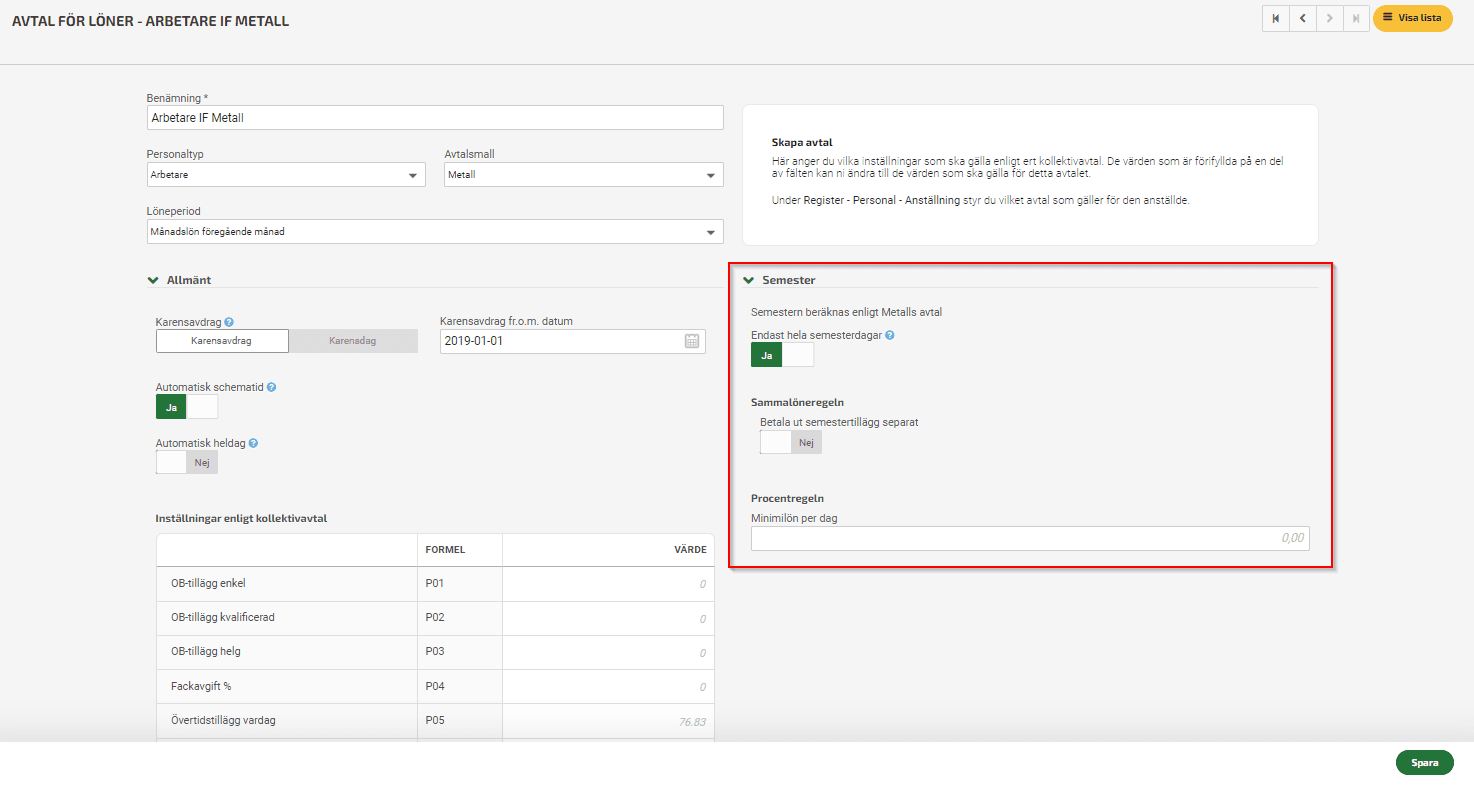The image size is (1474, 789).
Task: Select the Karensavdrag option
Action: pyautogui.click(x=222, y=341)
